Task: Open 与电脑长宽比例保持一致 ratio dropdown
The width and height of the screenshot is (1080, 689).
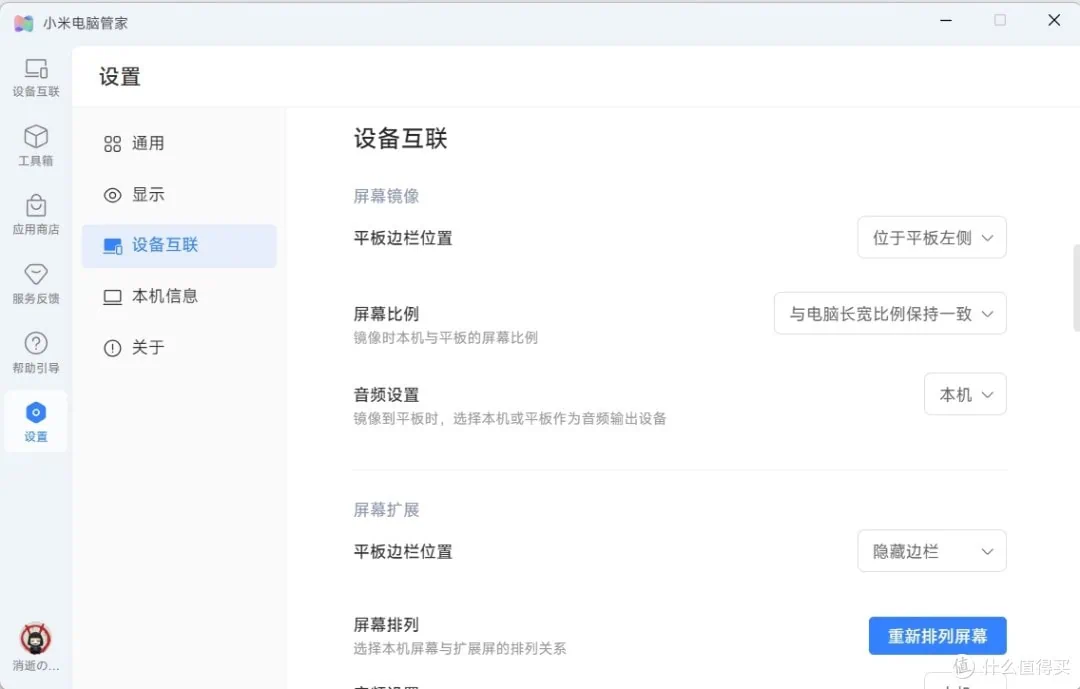Action: (891, 313)
